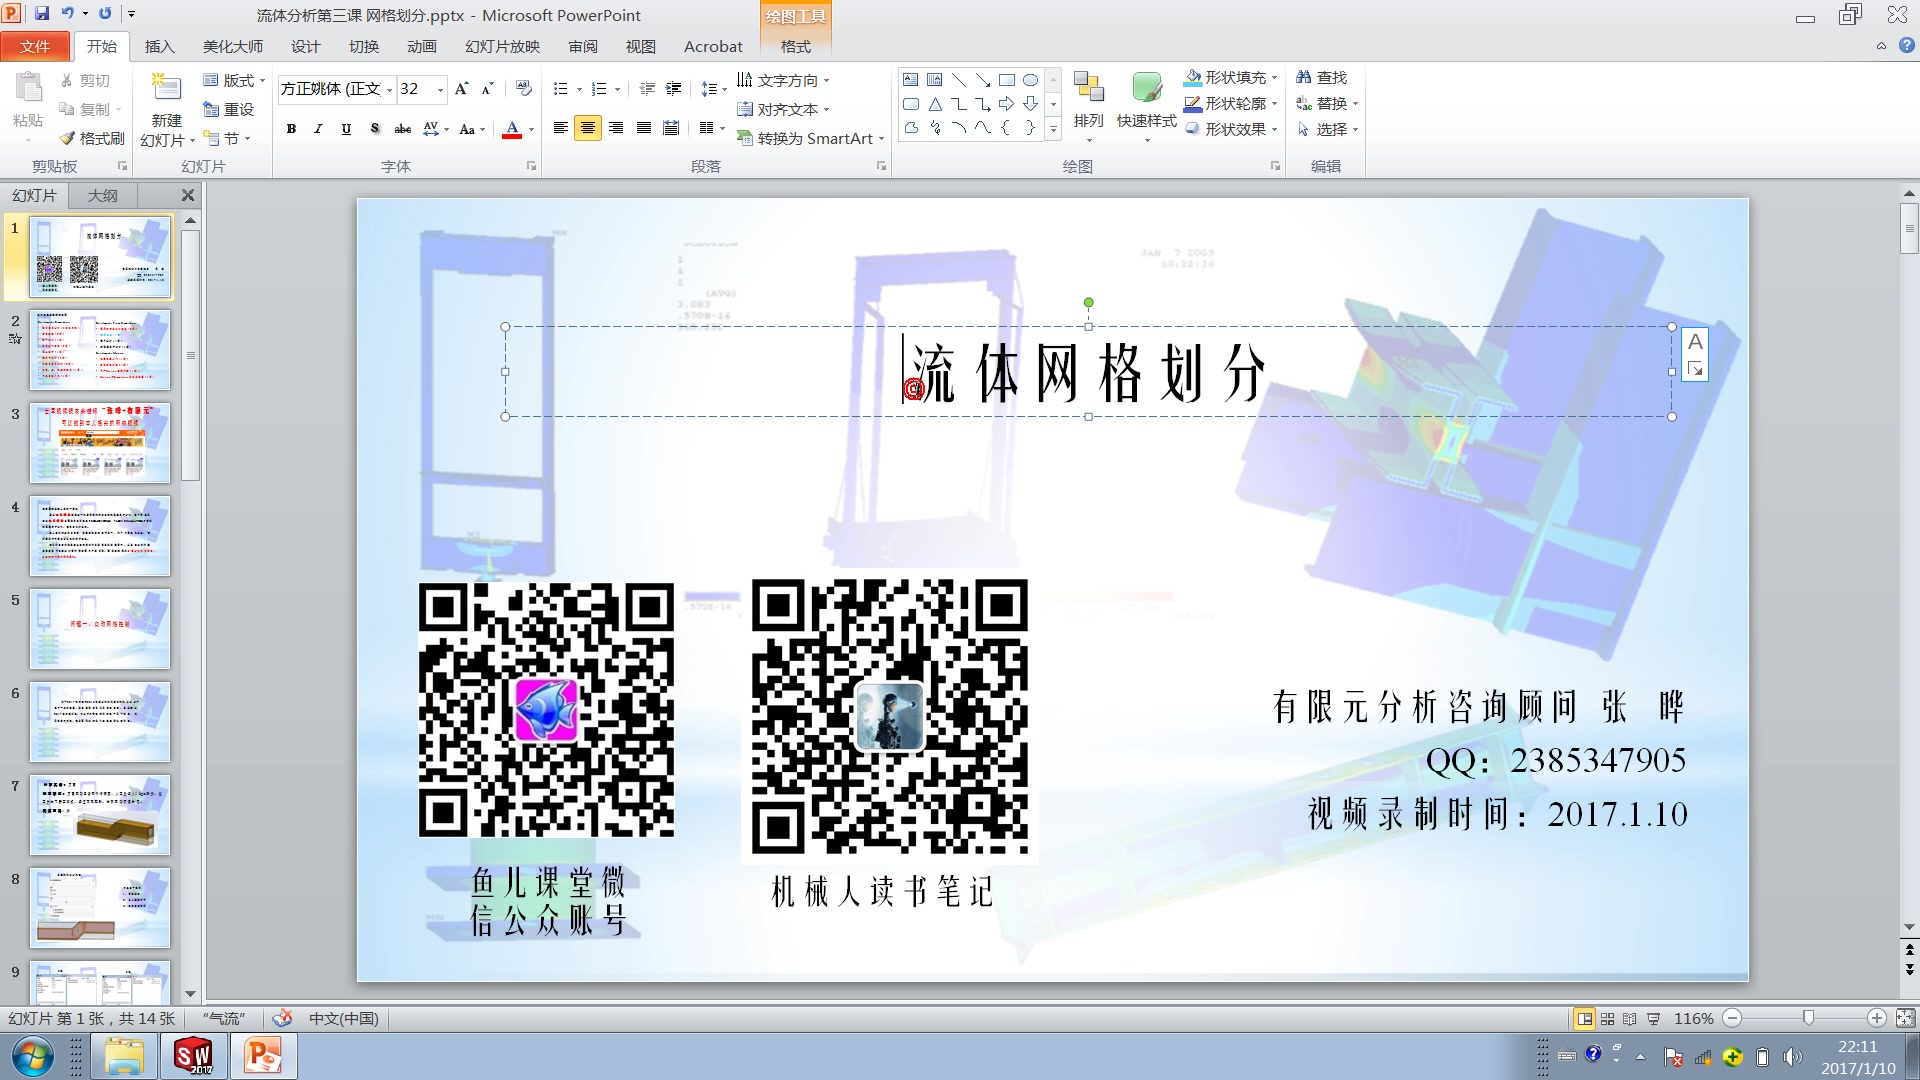
Task: Expand the font size dropdown
Action: [440, 90]
